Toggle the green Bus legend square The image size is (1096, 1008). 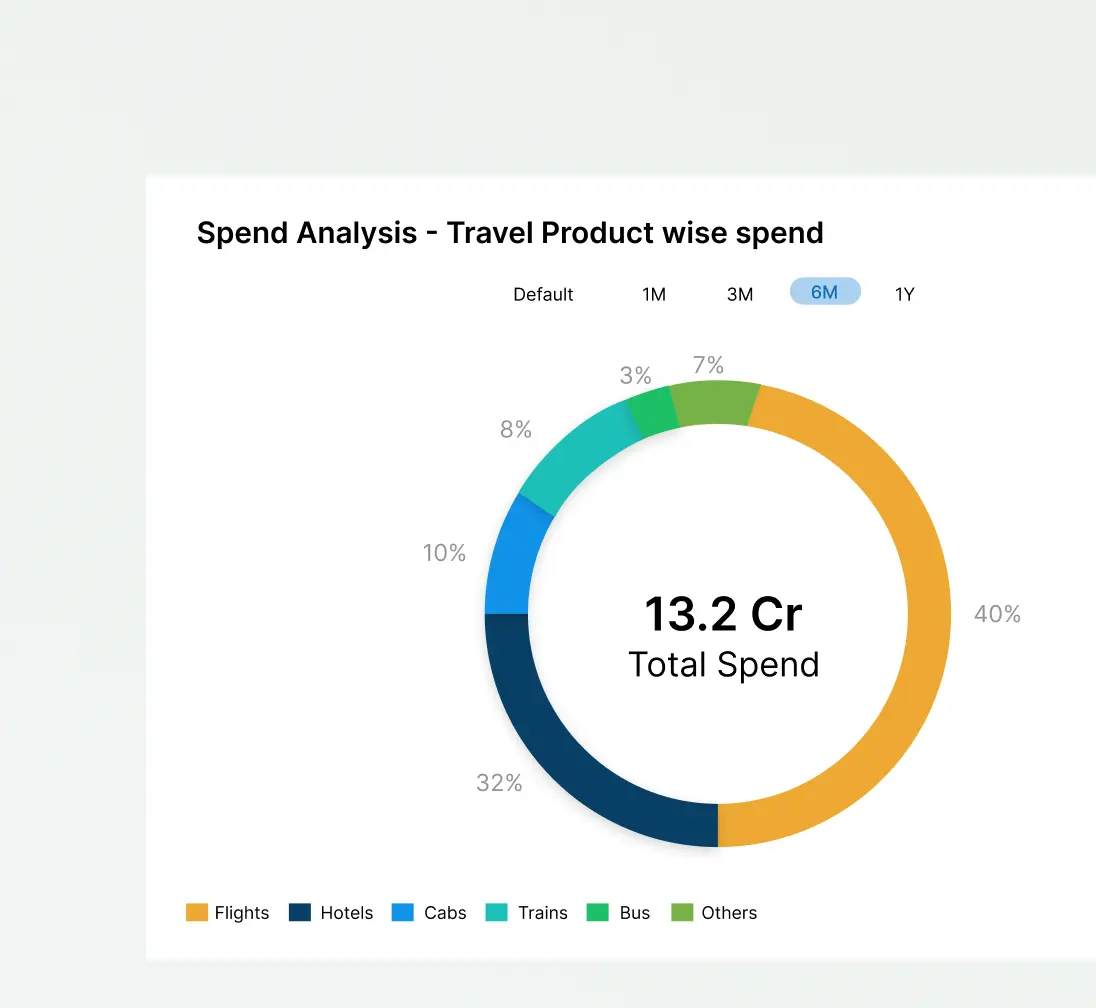pos(597,912)
